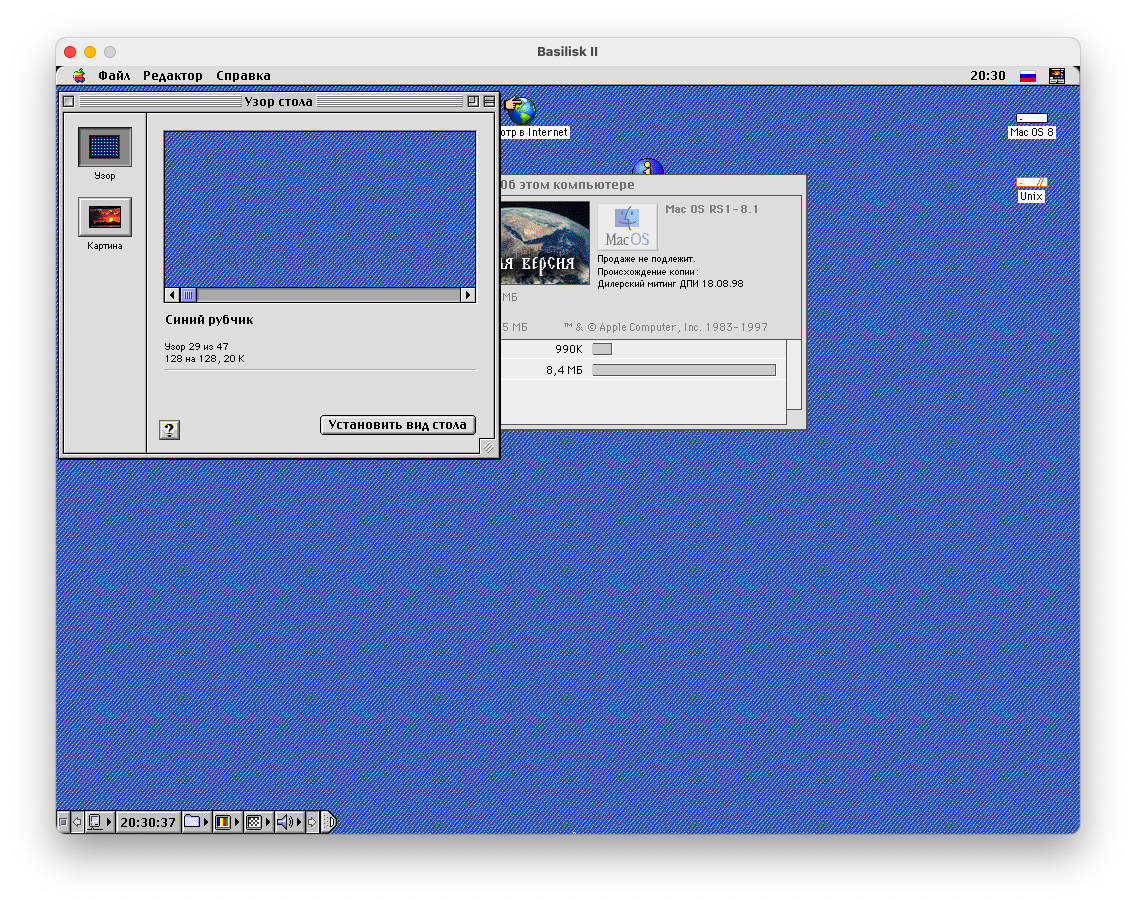This screenshot has height=908, width=1136.
Task: Open the yellow question mark help button
Action: click(169, 430)
